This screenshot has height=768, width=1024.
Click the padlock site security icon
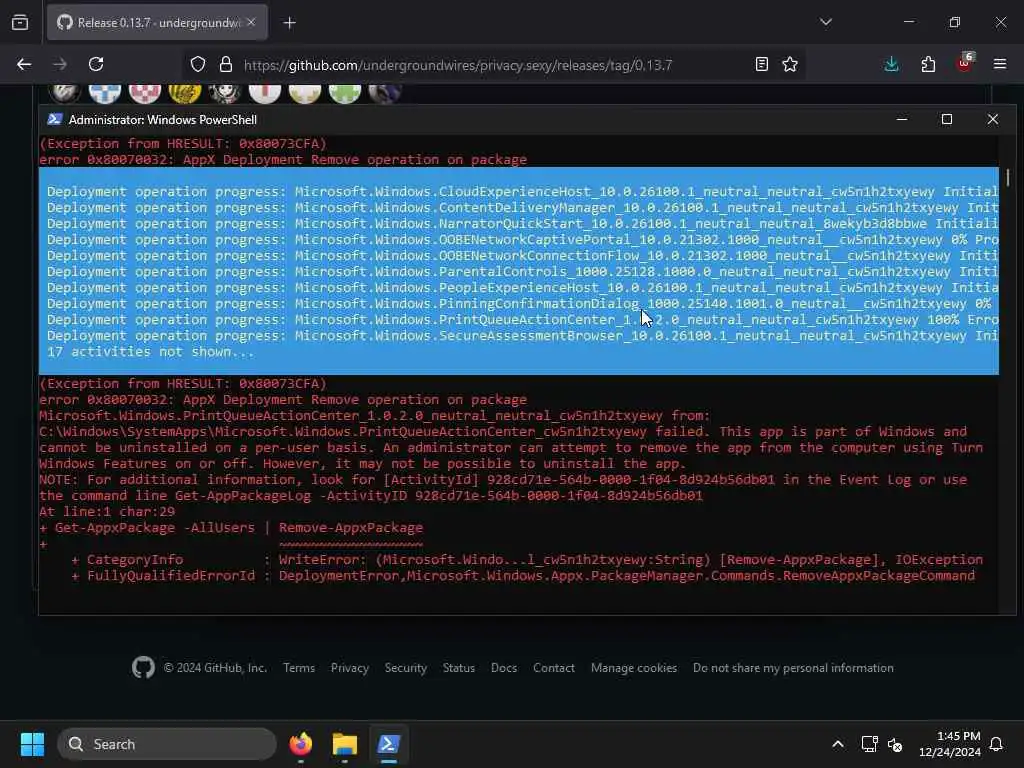tap(226, 64)
